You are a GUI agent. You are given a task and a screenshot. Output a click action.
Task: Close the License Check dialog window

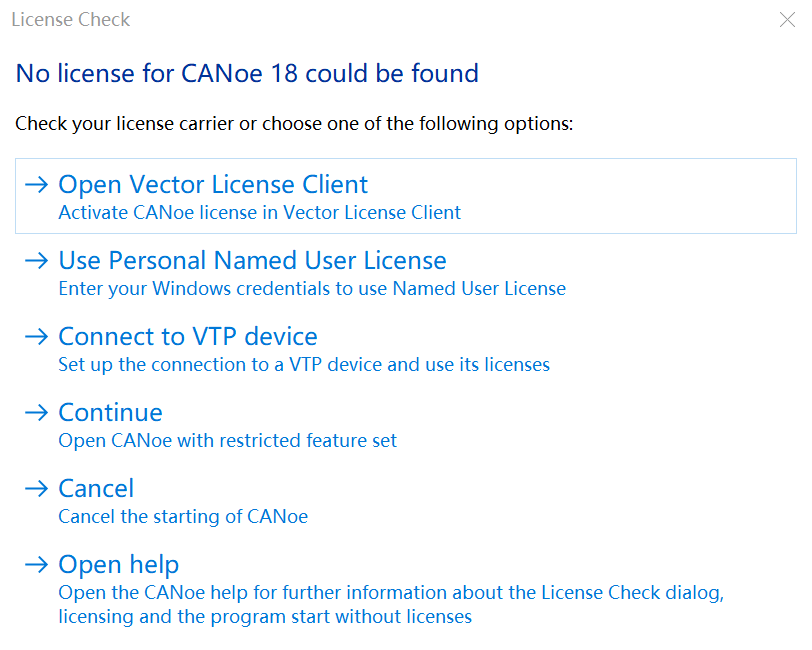point(786,19)
